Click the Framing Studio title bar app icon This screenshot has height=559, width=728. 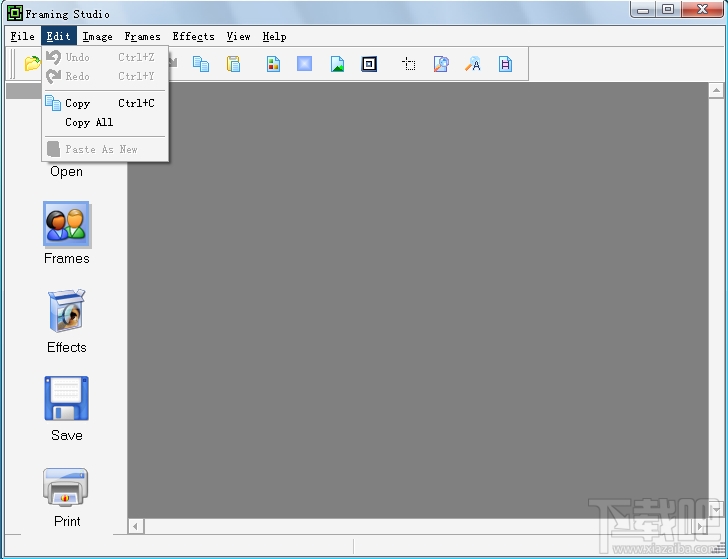click(x=14, y=13)
